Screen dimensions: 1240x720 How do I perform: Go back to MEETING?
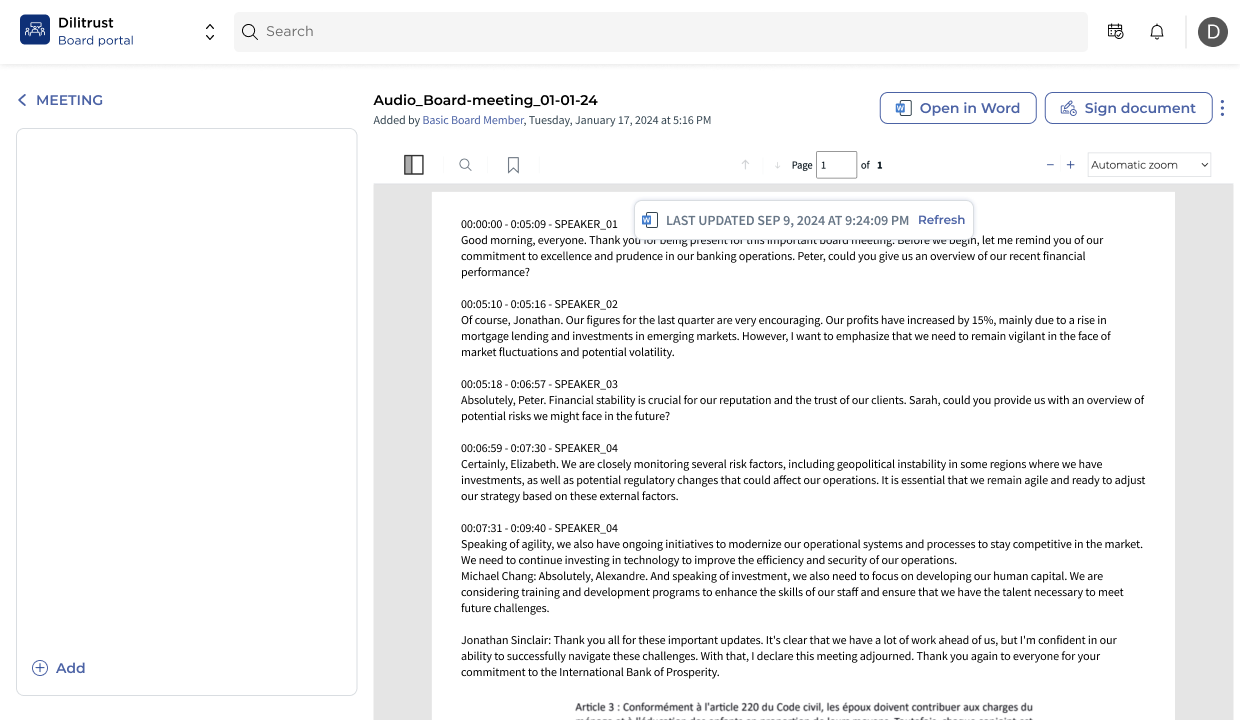[60, 100]
